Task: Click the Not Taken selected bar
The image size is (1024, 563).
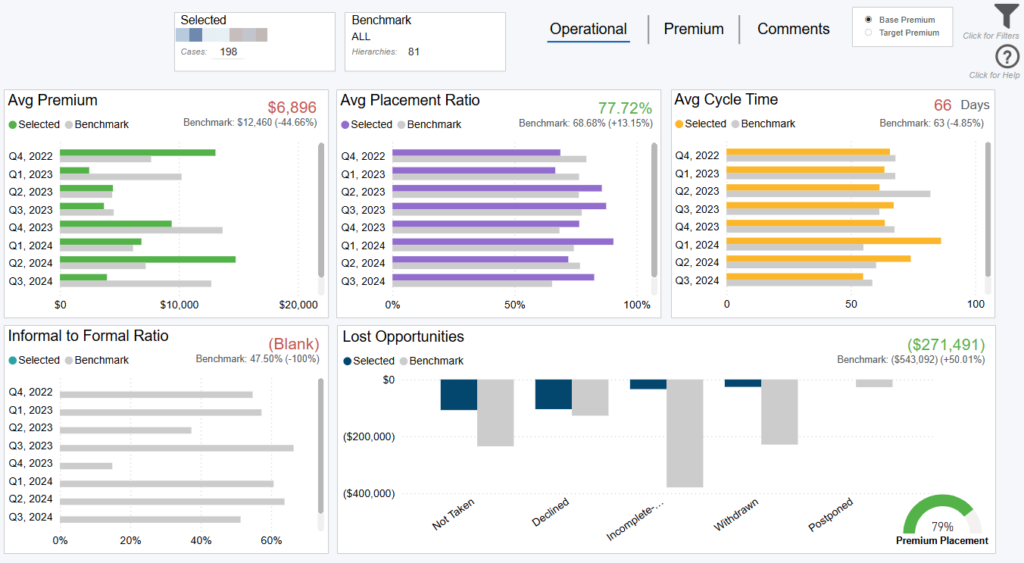Action: click(x=459, y=394)
